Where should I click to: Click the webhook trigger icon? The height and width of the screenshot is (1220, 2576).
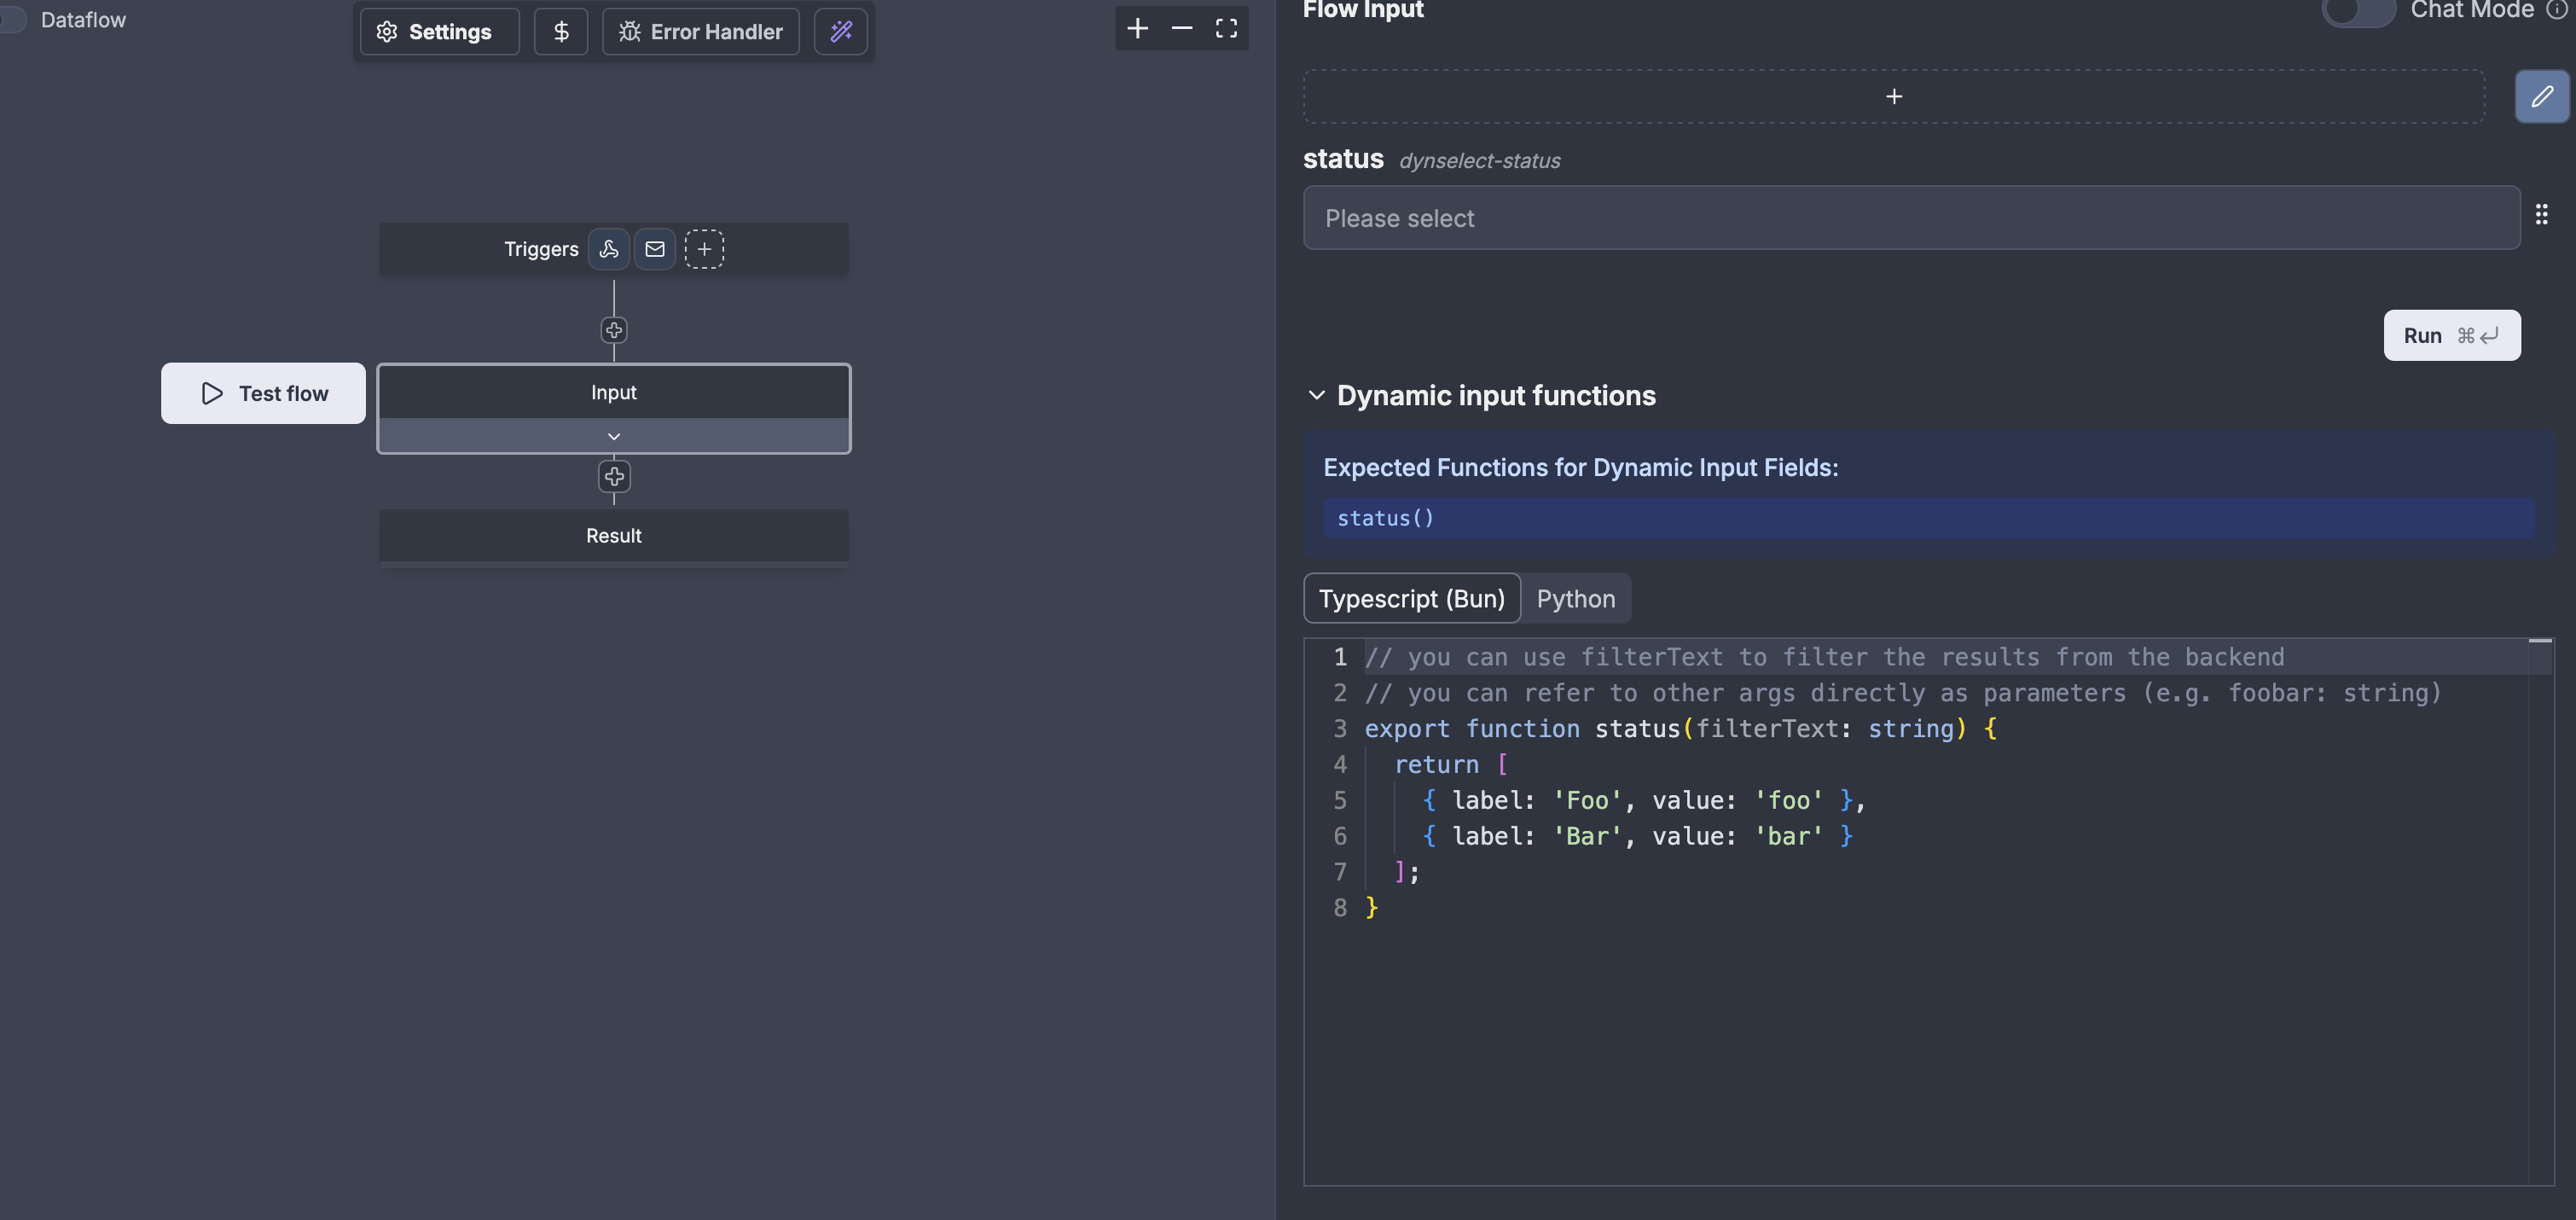608,249
